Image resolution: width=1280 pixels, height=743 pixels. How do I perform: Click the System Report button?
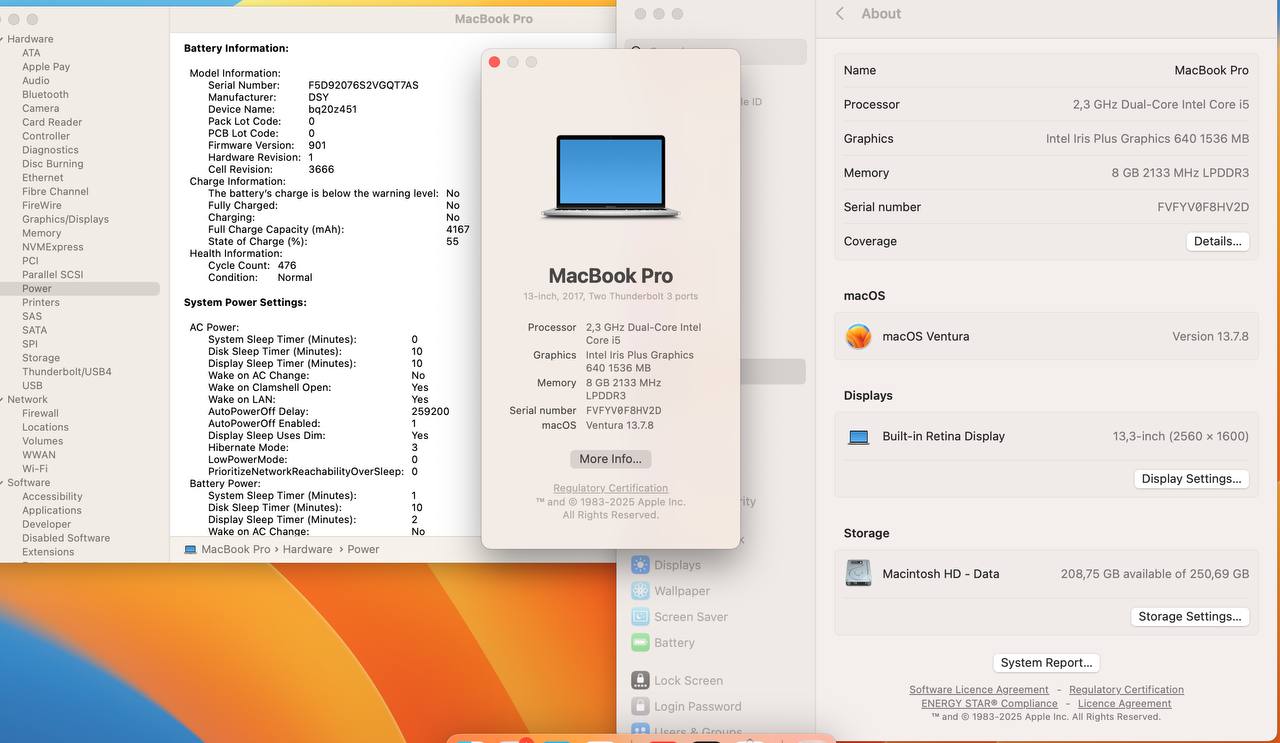pos(1046,663)
